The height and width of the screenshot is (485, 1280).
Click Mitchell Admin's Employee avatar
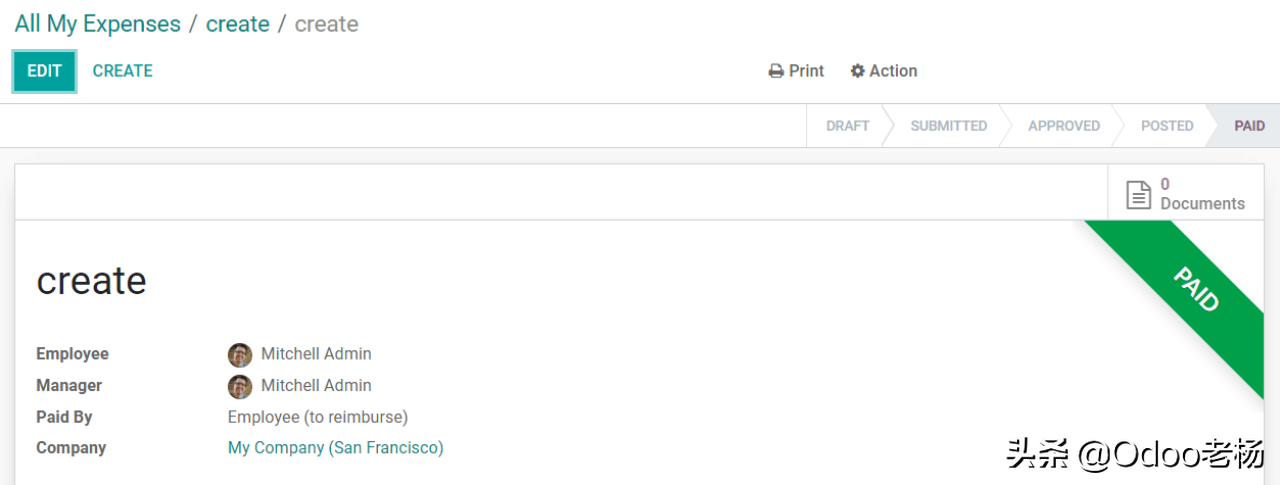(x=240, y=355)
